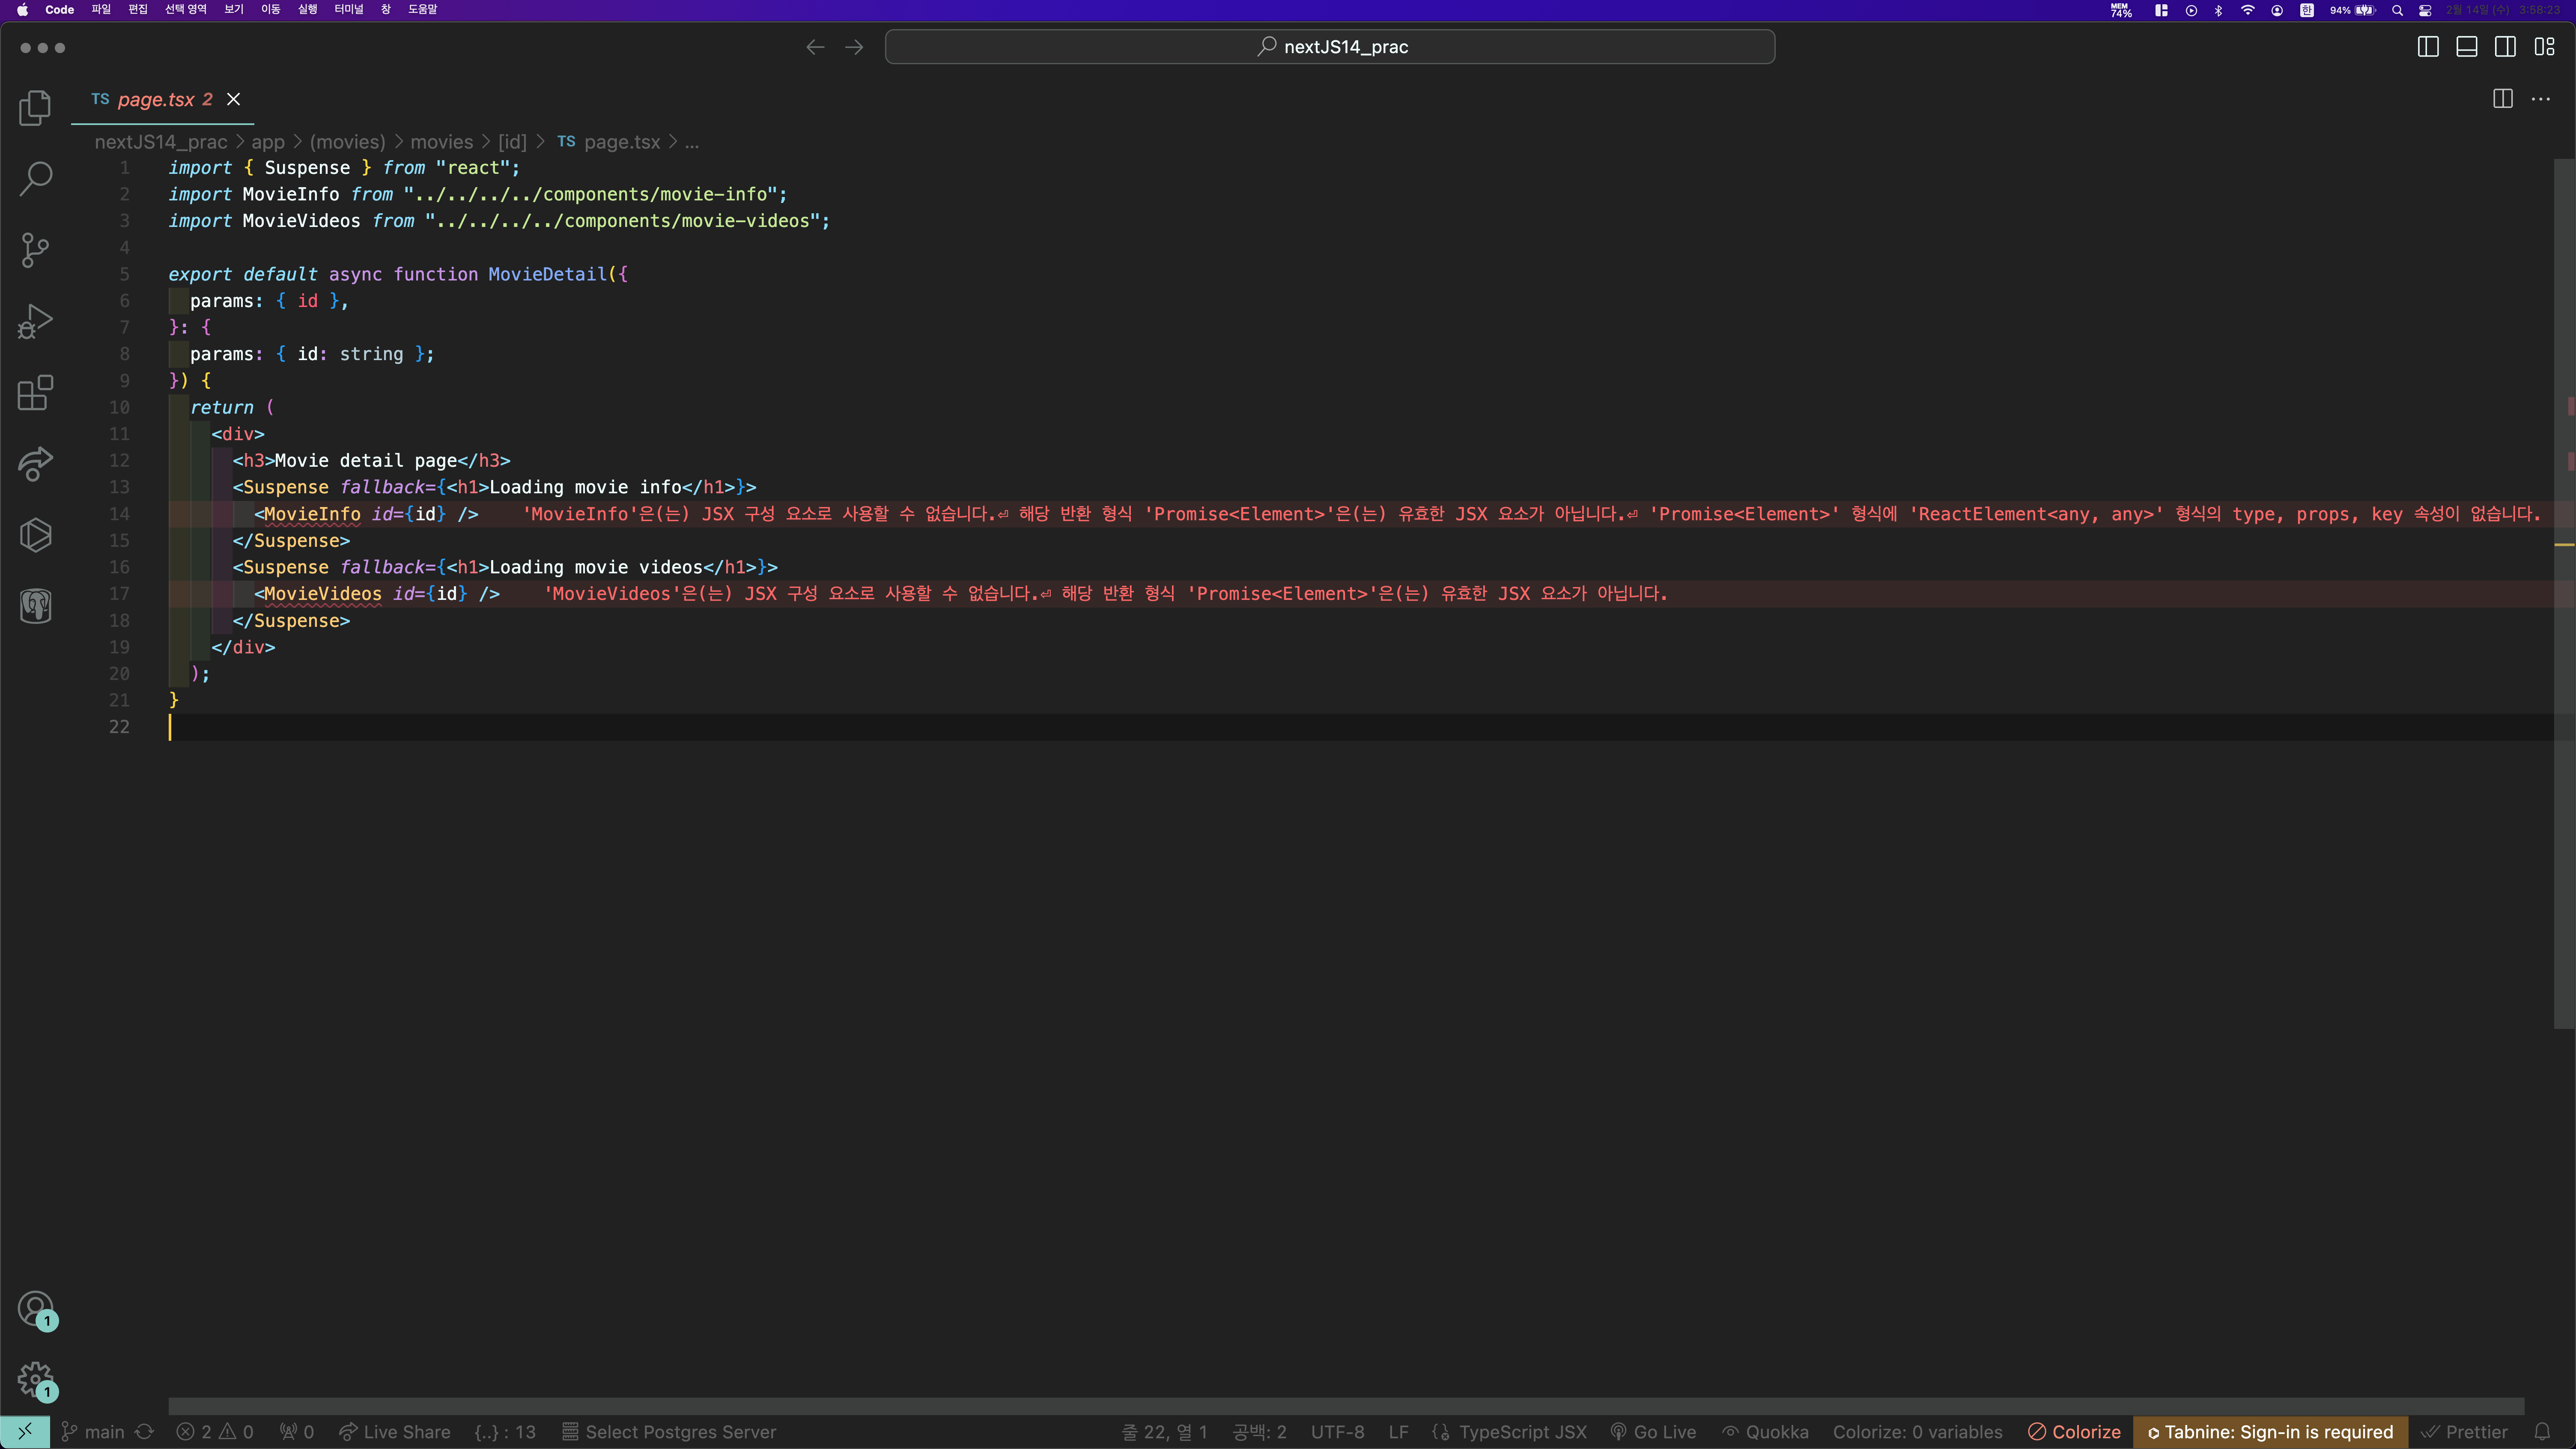Screen dimensions: 2576x1449
Task: Open macOS Control Center icon
Action: [x=2425, y=10]
